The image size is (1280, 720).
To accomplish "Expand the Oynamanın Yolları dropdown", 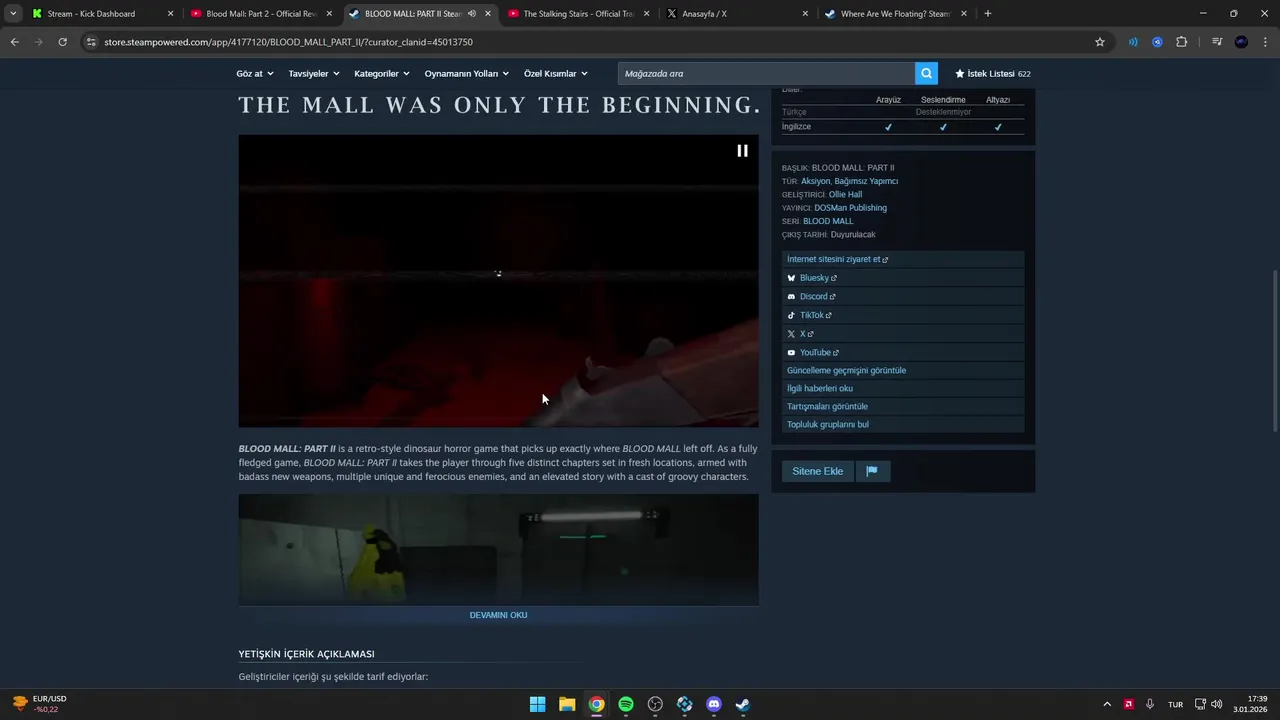I will (x=466, y=74).
